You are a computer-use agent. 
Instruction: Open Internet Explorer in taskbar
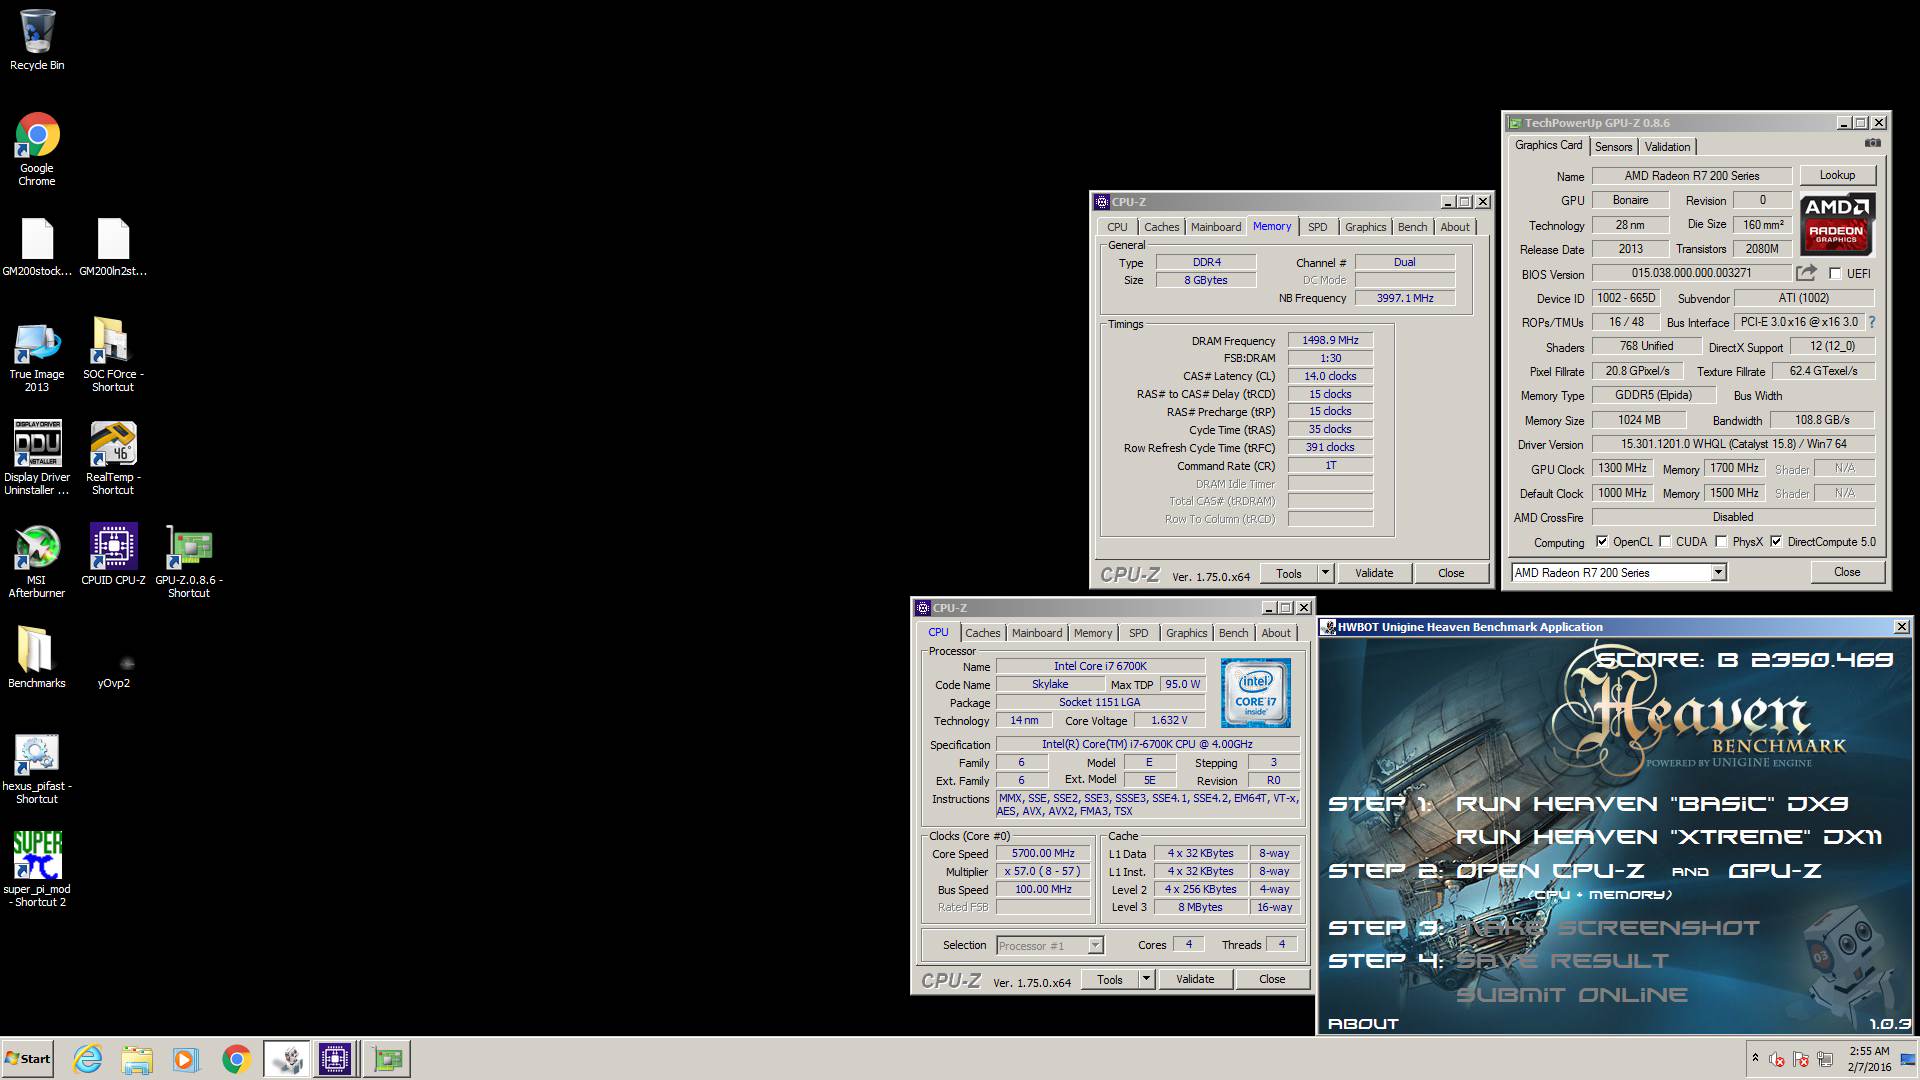(x=88, y=1059)
